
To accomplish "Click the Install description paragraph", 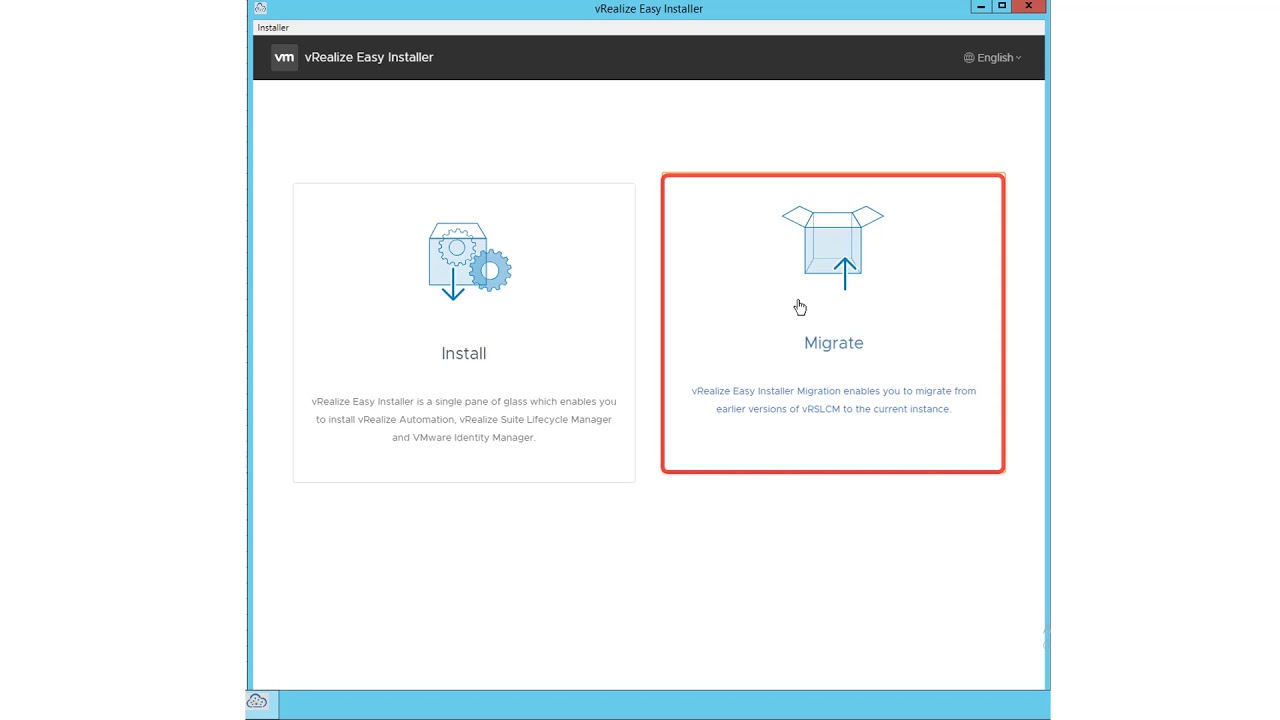I will (x=463, y=419).
